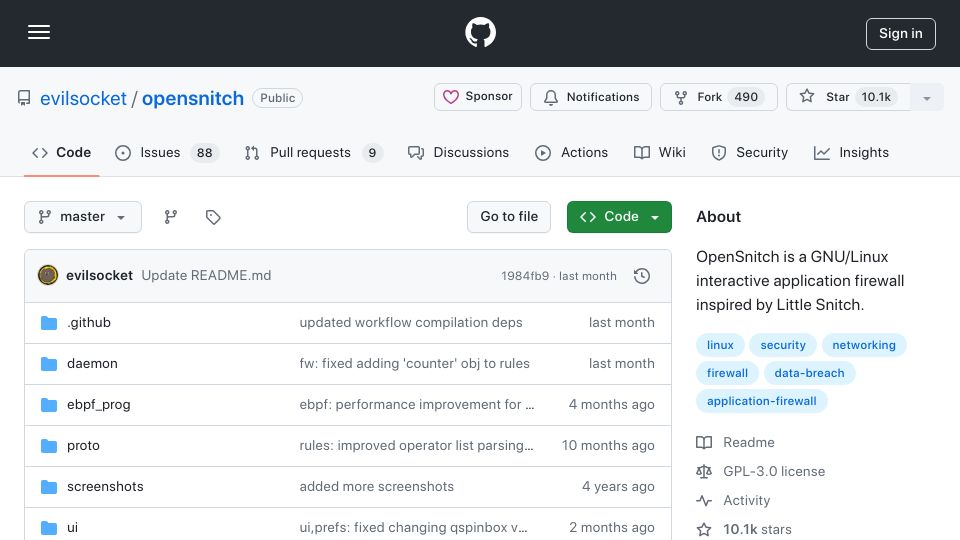Open the Issues tab

coord(167,152)
